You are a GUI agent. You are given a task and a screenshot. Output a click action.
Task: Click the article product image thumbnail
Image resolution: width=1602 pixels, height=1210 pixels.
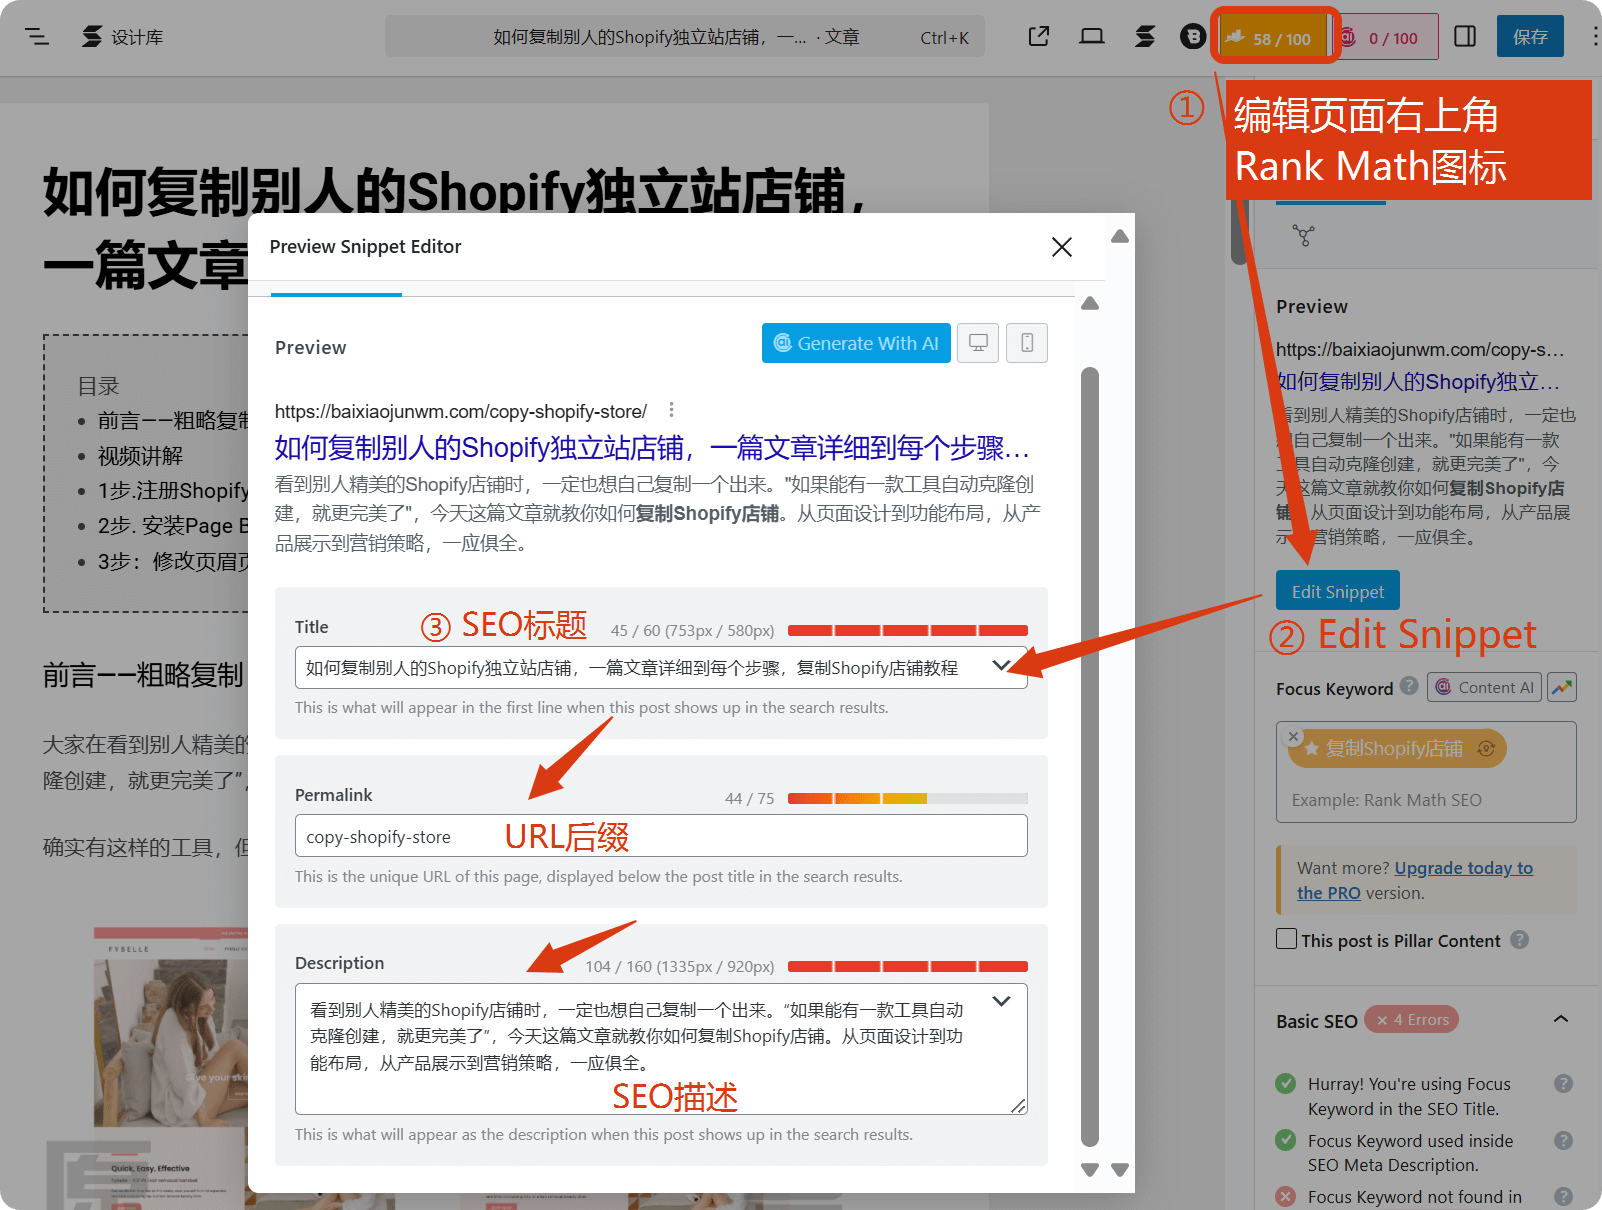pos(170,1027)
